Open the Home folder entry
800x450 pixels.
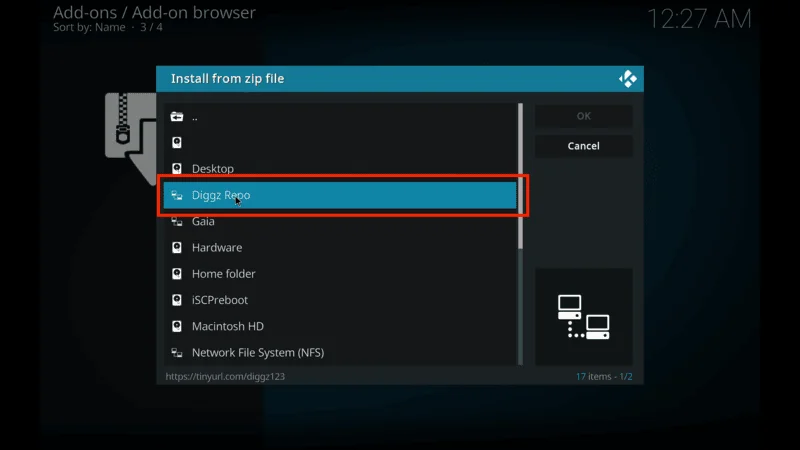click(x=340, y=274)
